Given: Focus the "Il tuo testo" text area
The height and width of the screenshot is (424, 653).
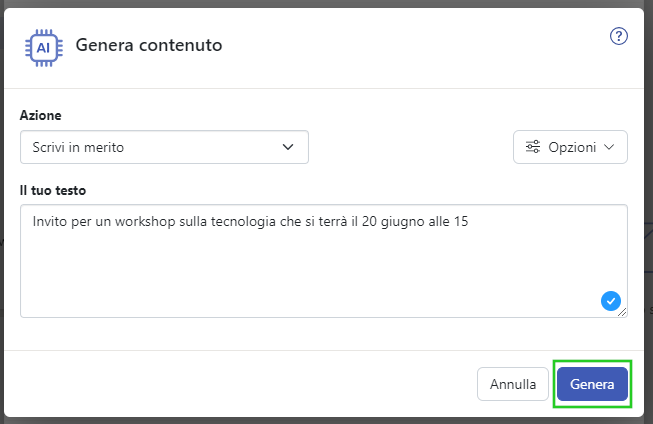Looking at the screenshot, I should coord(324,261).
